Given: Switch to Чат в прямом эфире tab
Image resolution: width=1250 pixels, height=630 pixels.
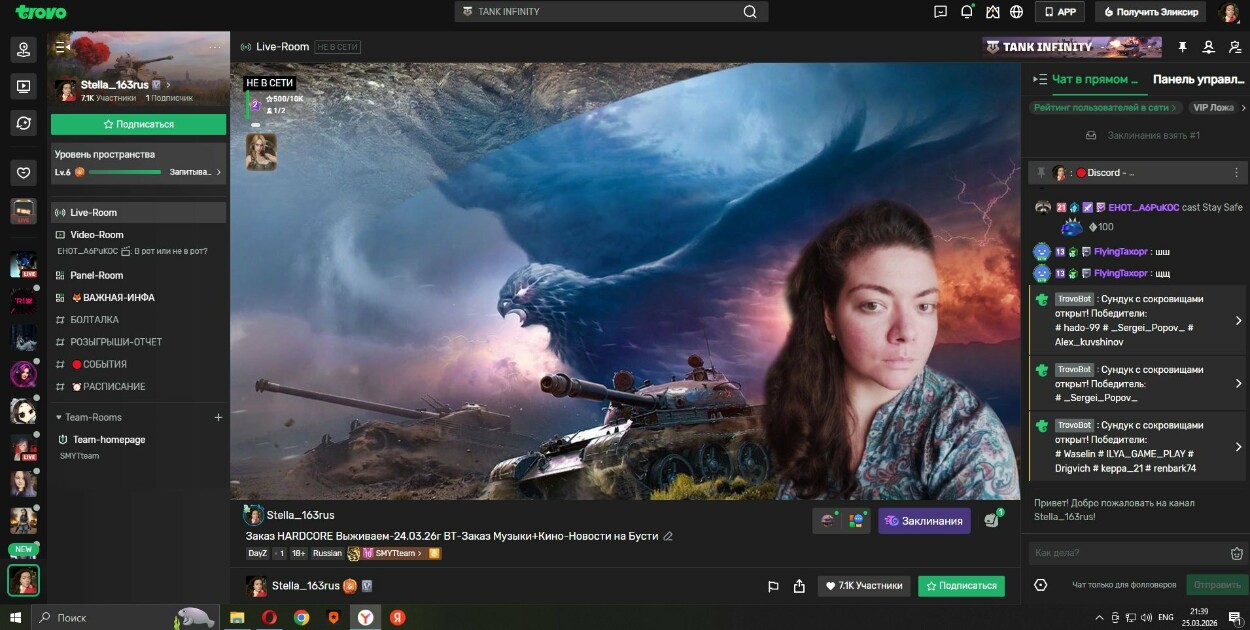Looking at the screenshot, I should tap(1095, 79).
